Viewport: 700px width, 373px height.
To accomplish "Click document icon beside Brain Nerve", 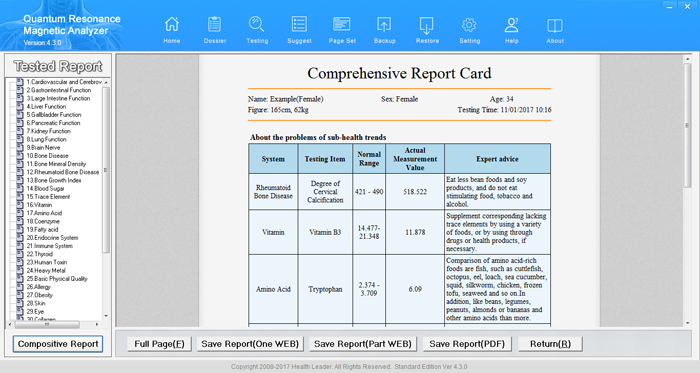I will (20, 147).
